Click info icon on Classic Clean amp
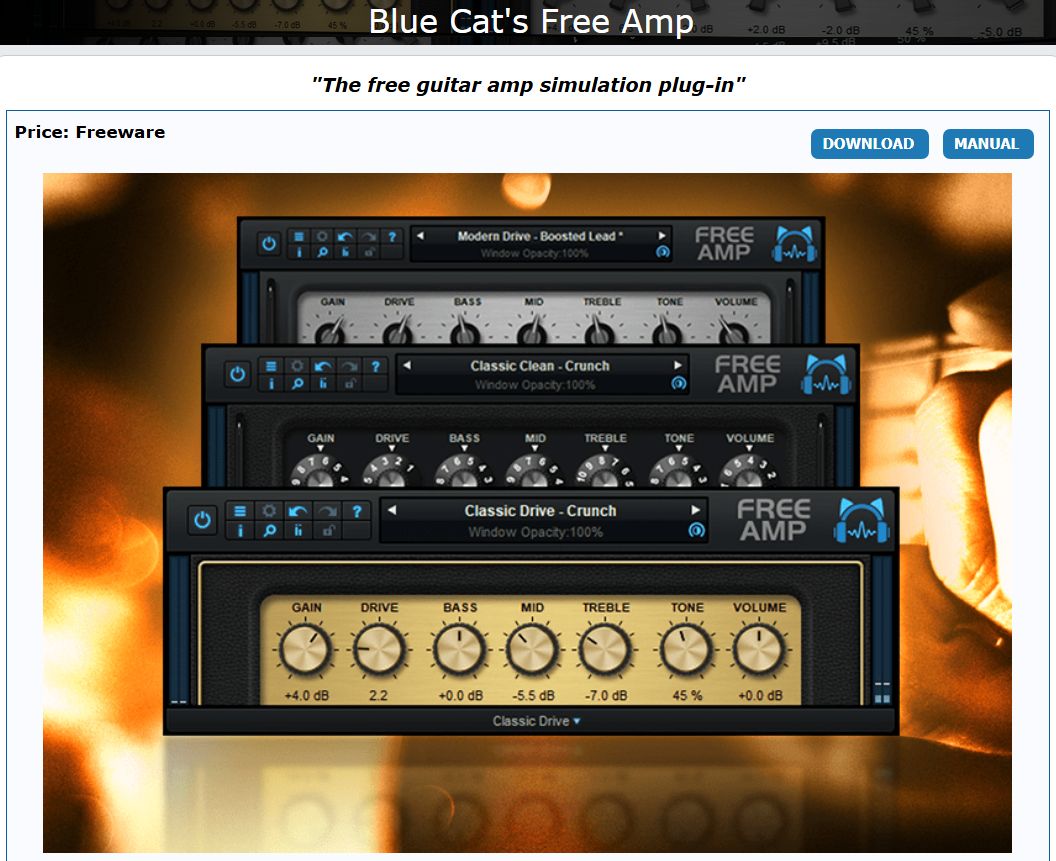The width and height of the screenshot is (1056, 861). (271, 383)
